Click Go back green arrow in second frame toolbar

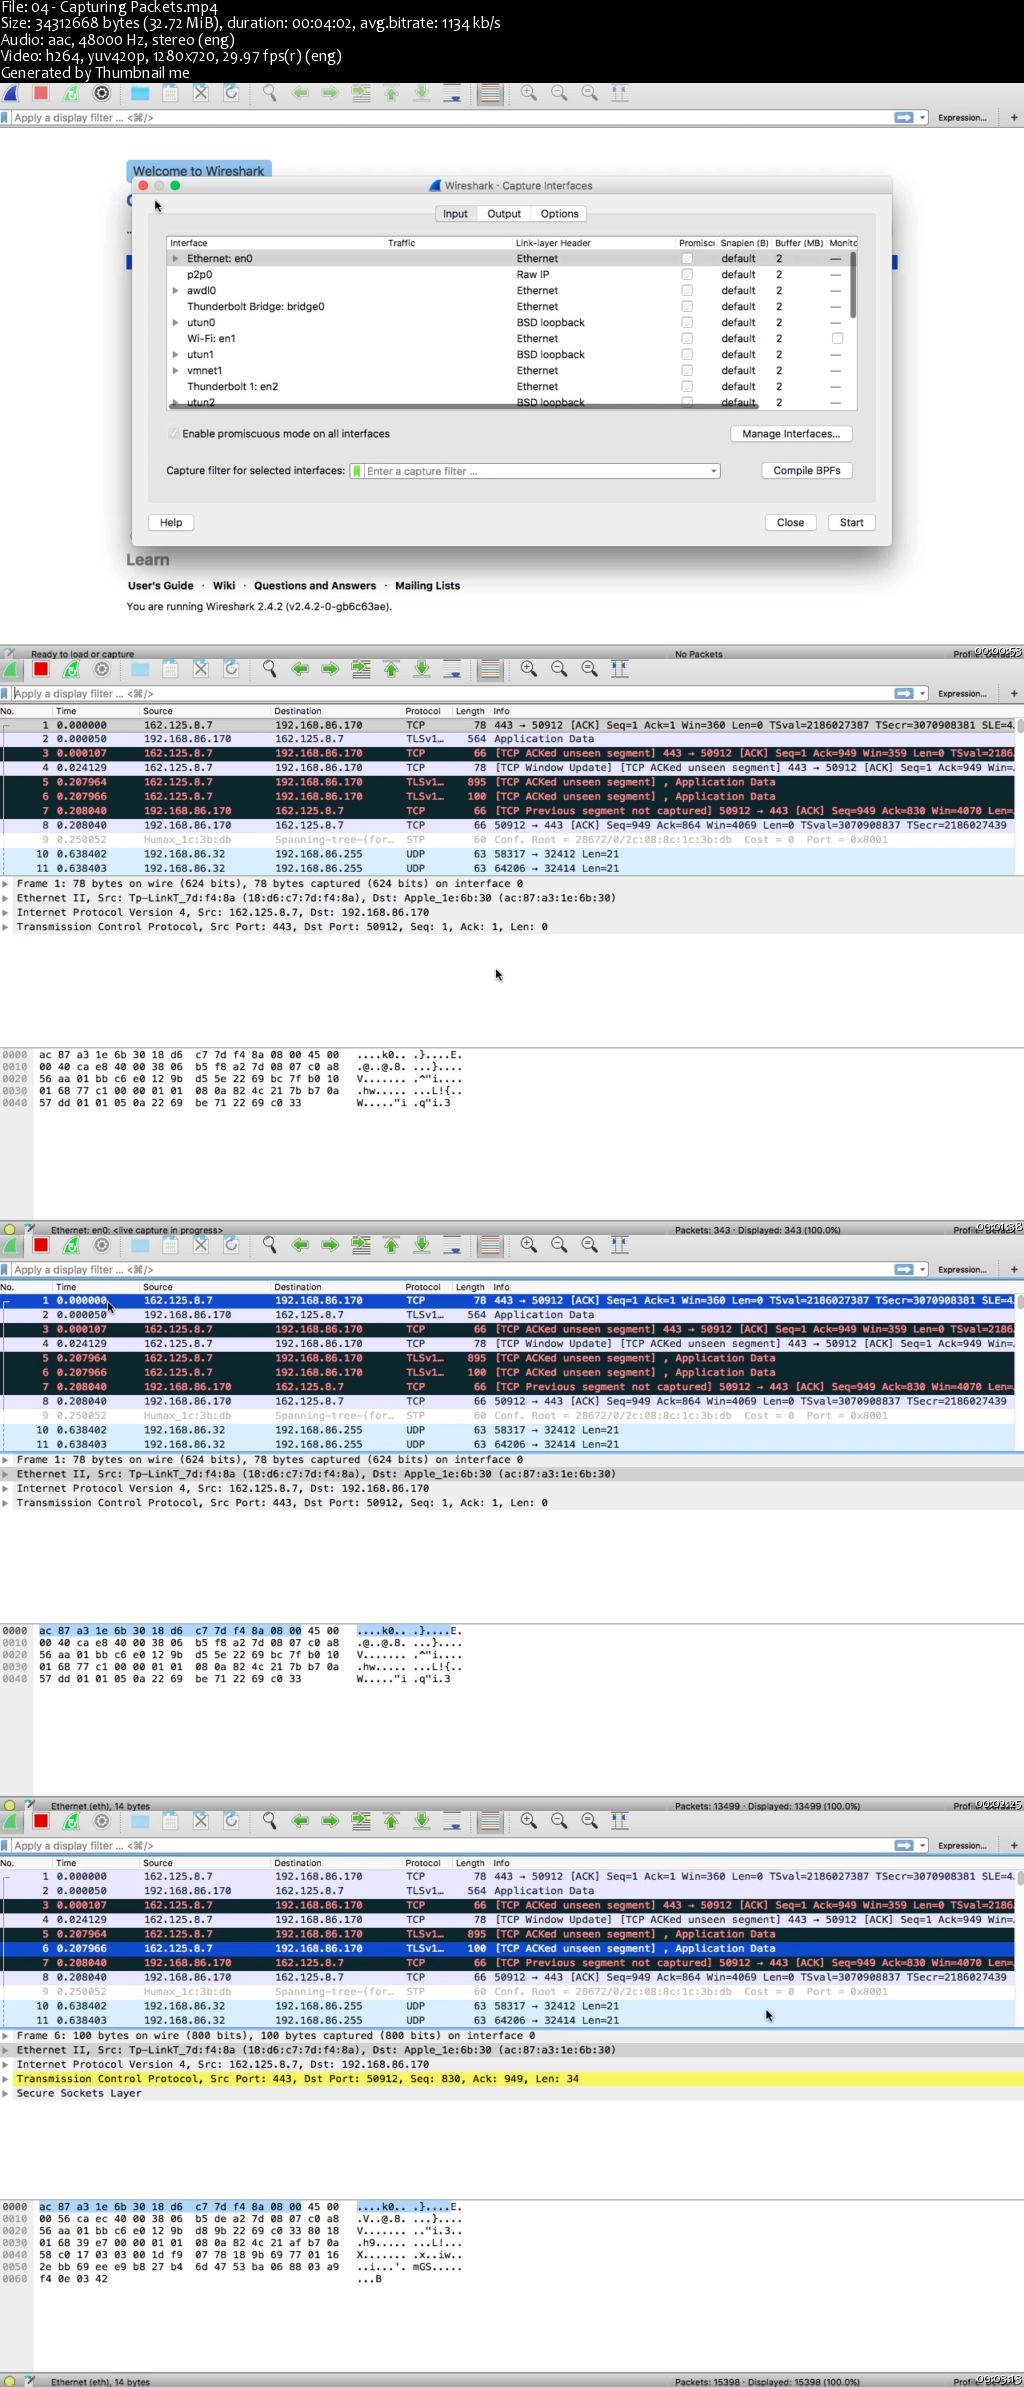299,669
